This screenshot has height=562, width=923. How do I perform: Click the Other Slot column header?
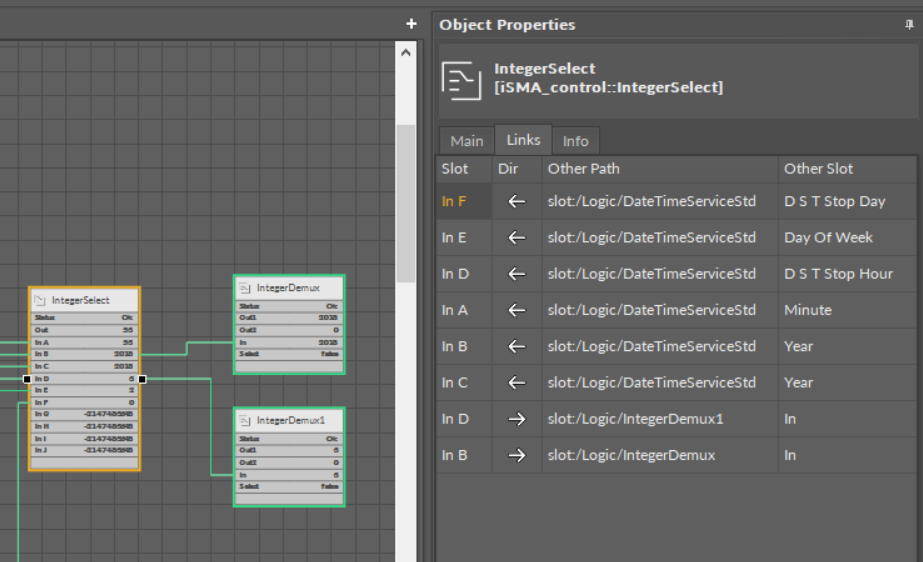[x=818, y=169]
